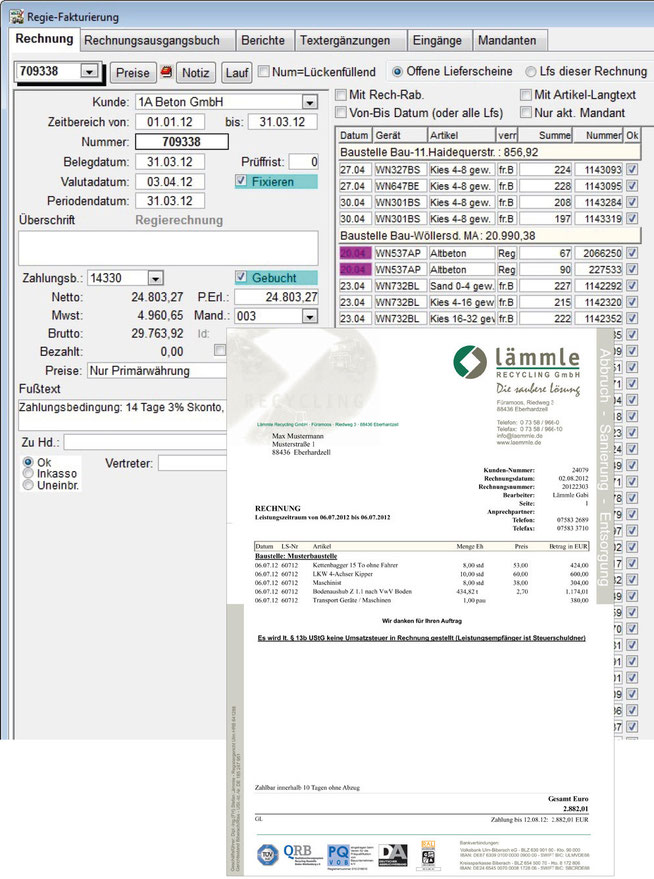The height and width of the screenshot is (879, 654).
Task: Click the Valutadatum field 03.04.12
Action: [x=170, y=182]
